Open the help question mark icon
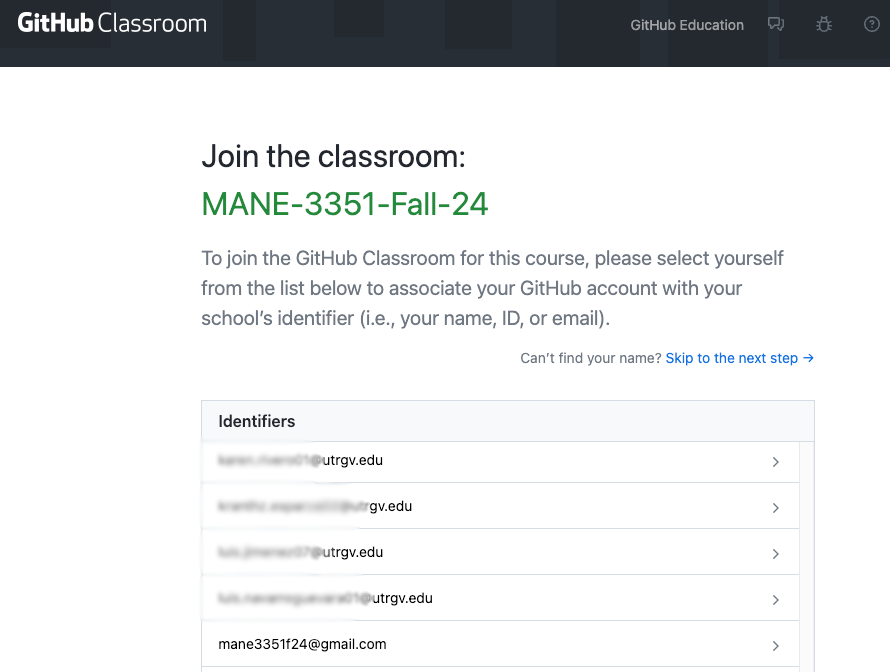890x672 pixels. coord(871,25)
